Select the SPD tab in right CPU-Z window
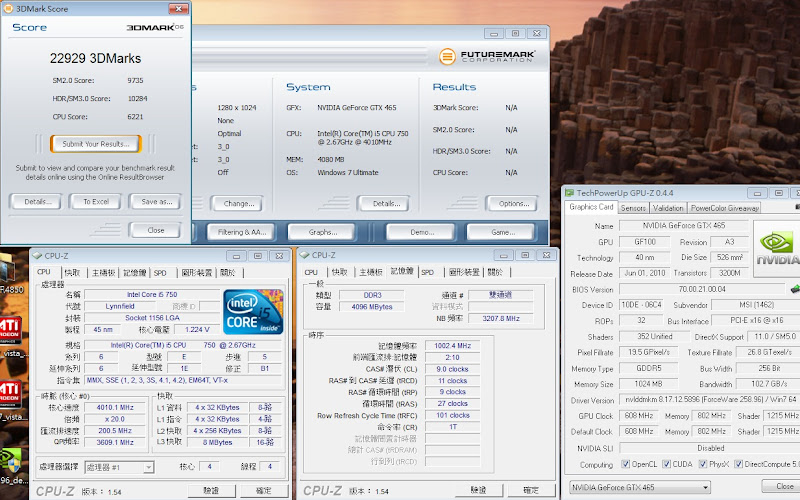This screenshot has width=800, height=500. 428,272
